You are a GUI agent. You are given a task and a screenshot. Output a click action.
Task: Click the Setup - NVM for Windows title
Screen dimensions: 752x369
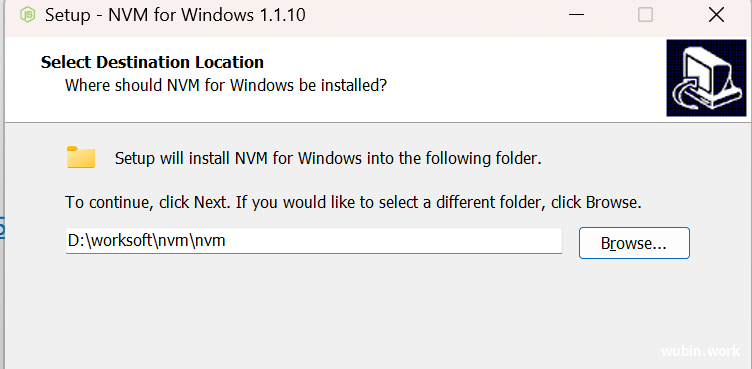tap(175, 15)
